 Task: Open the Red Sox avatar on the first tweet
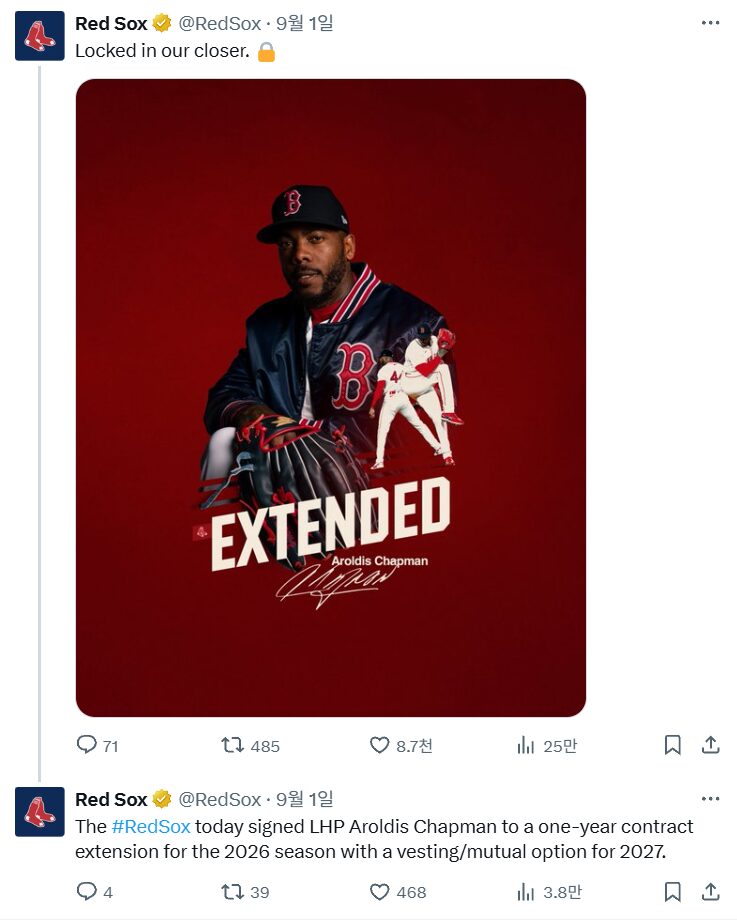(40, 36)
